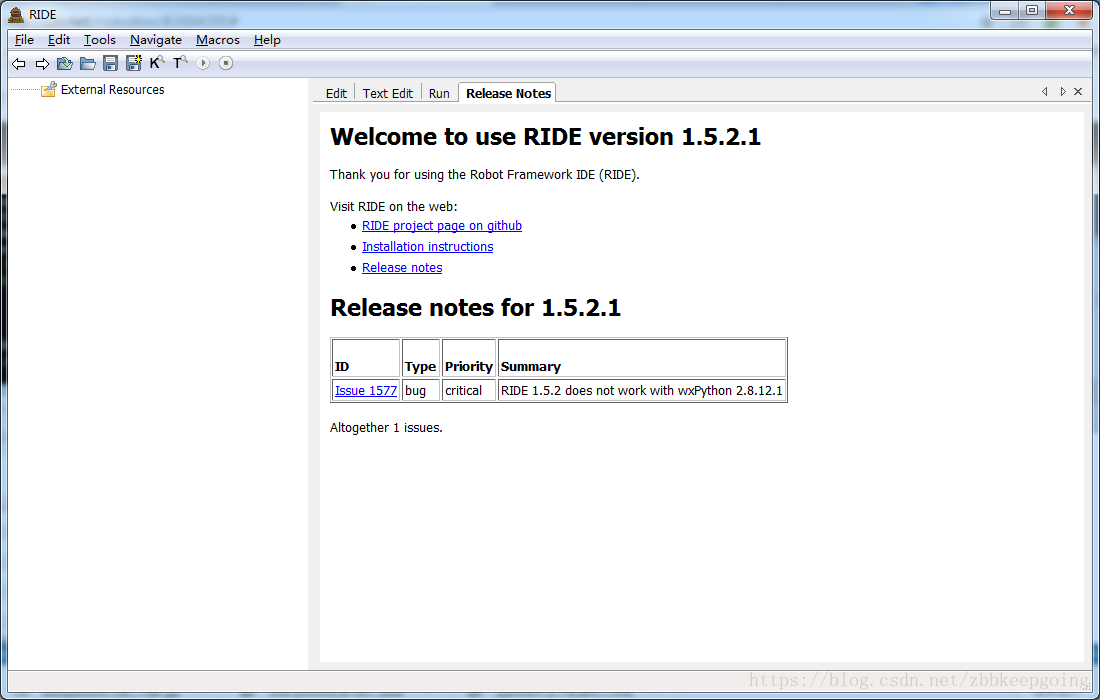Switch to the Edit tab
Viewport: 1100px width, 700px height.
tap(336, 93)
